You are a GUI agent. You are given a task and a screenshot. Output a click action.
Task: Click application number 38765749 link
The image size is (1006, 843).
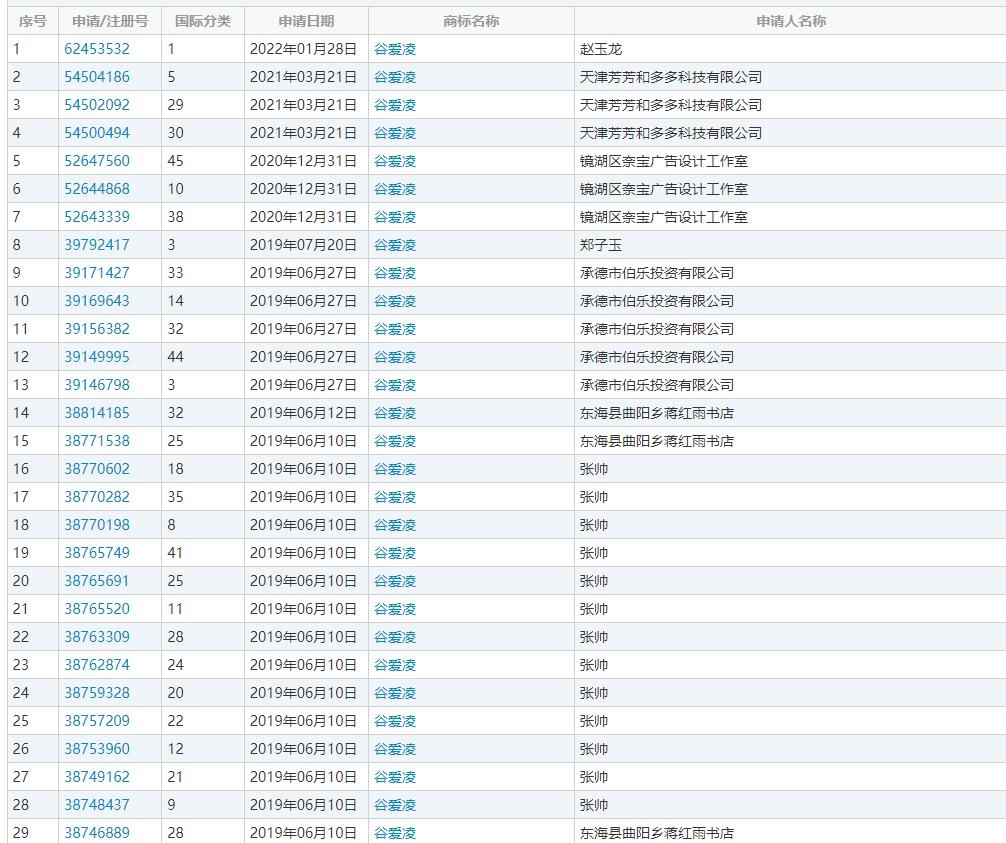click(97, 553)
